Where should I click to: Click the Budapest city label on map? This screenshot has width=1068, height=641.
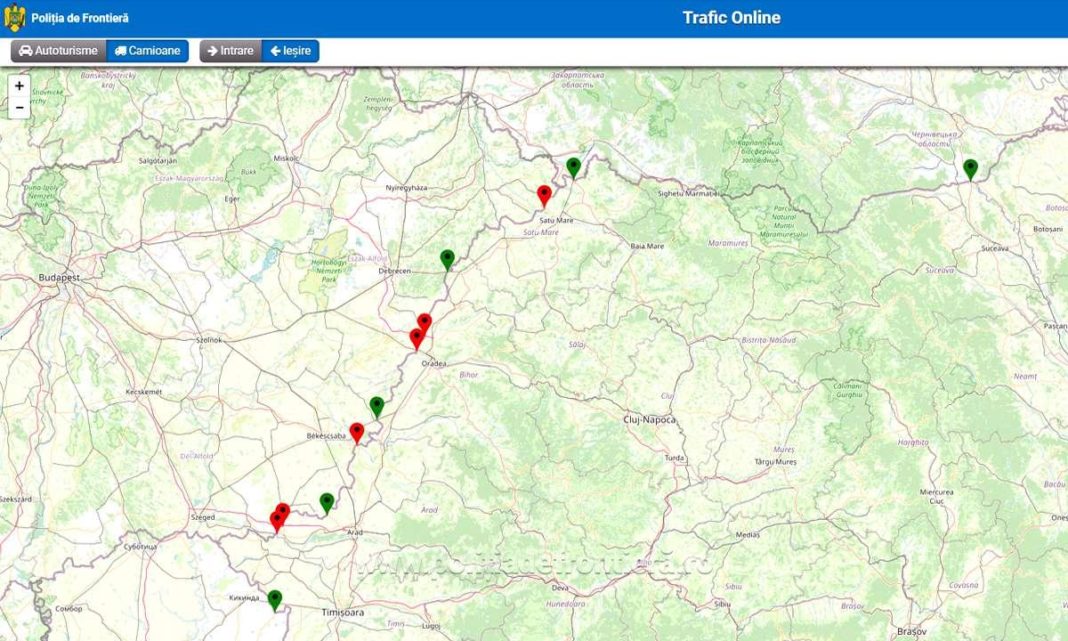59,278
